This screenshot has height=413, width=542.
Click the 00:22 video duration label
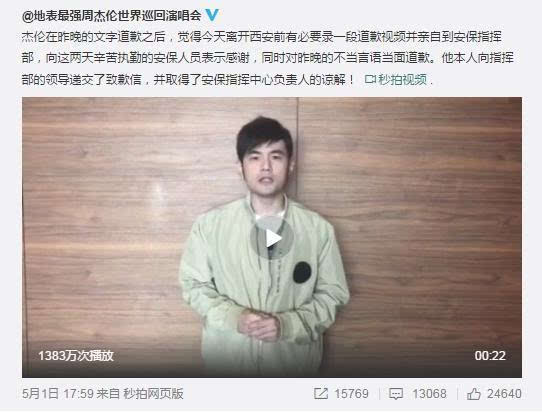click(x=490, y=356)
